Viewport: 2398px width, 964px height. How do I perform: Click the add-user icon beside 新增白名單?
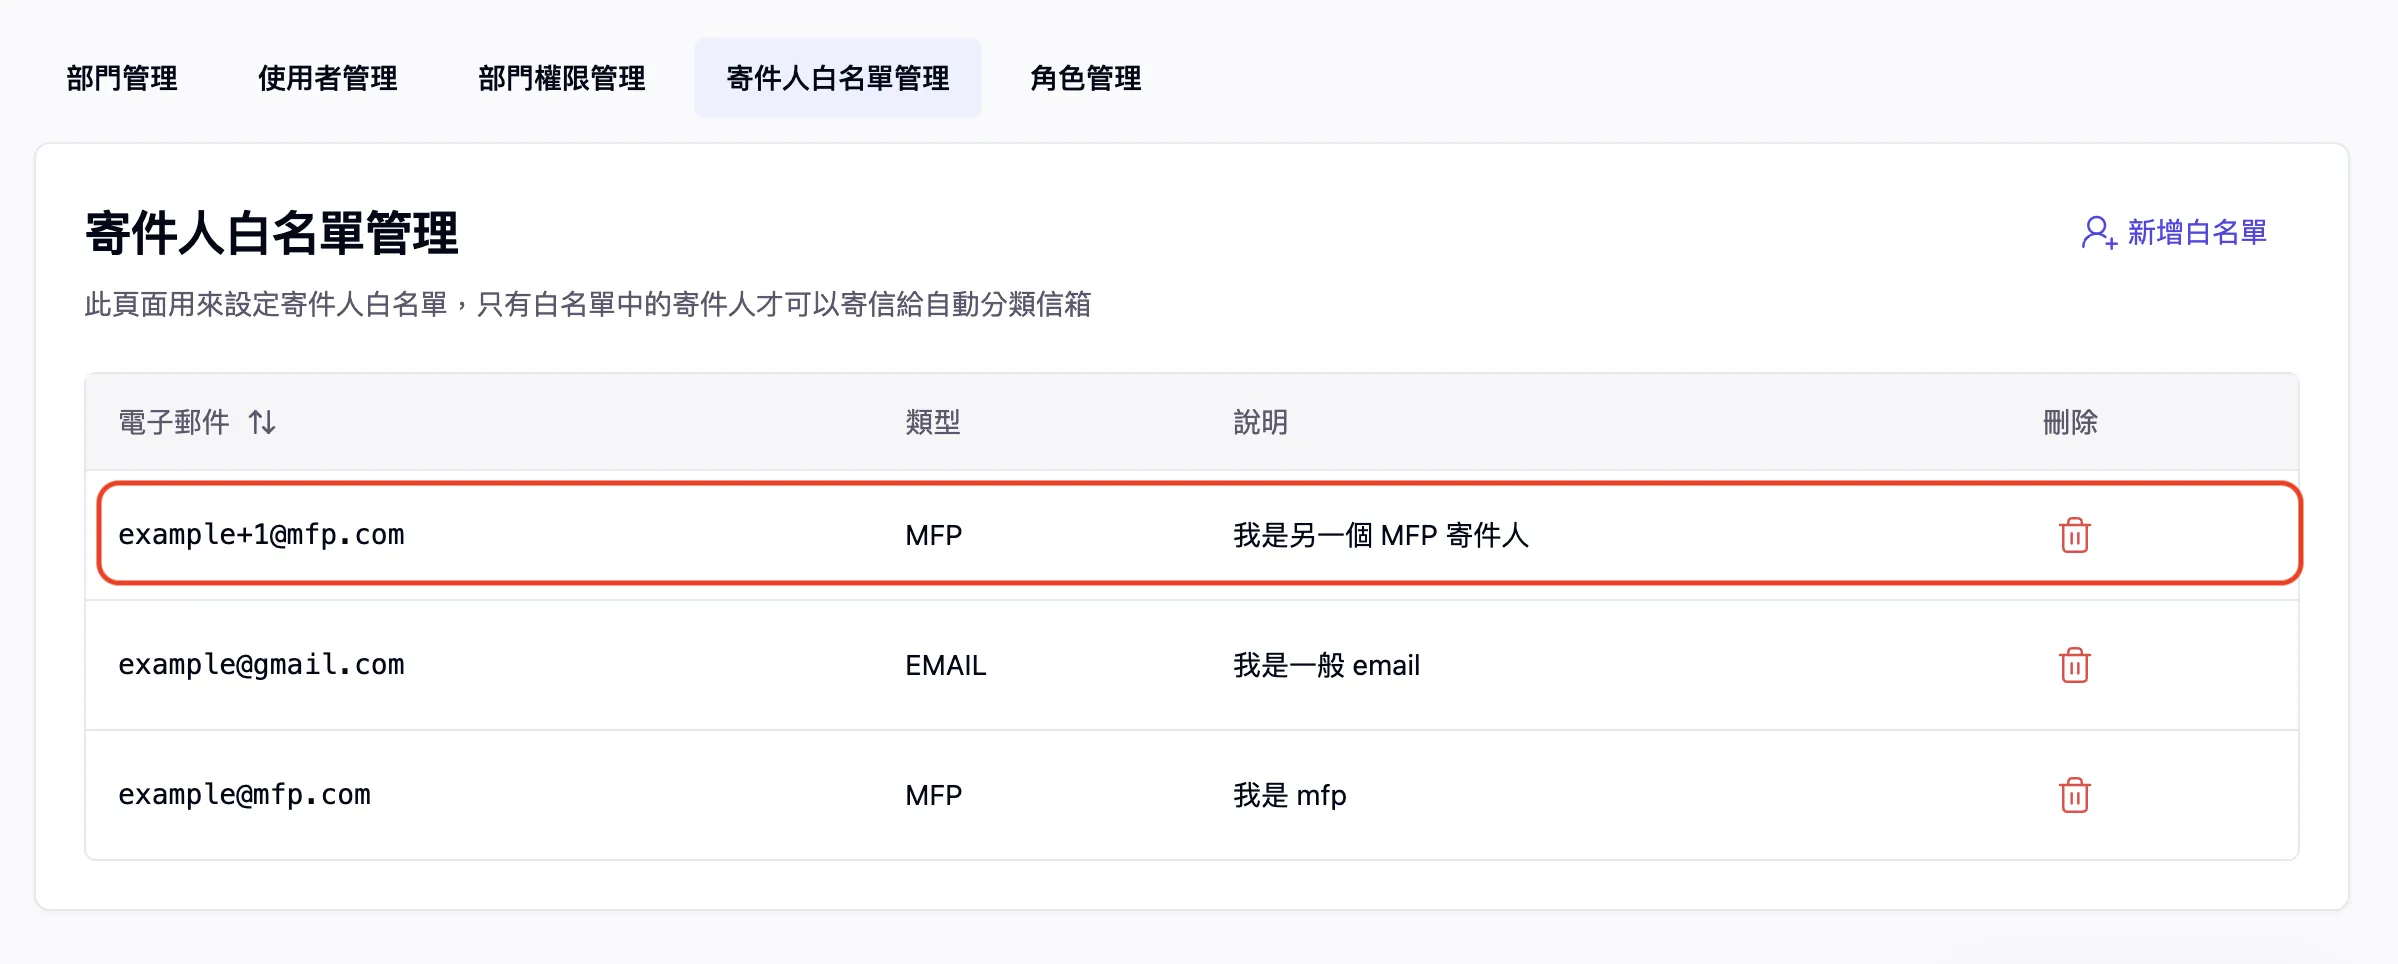click(2098, 233)
